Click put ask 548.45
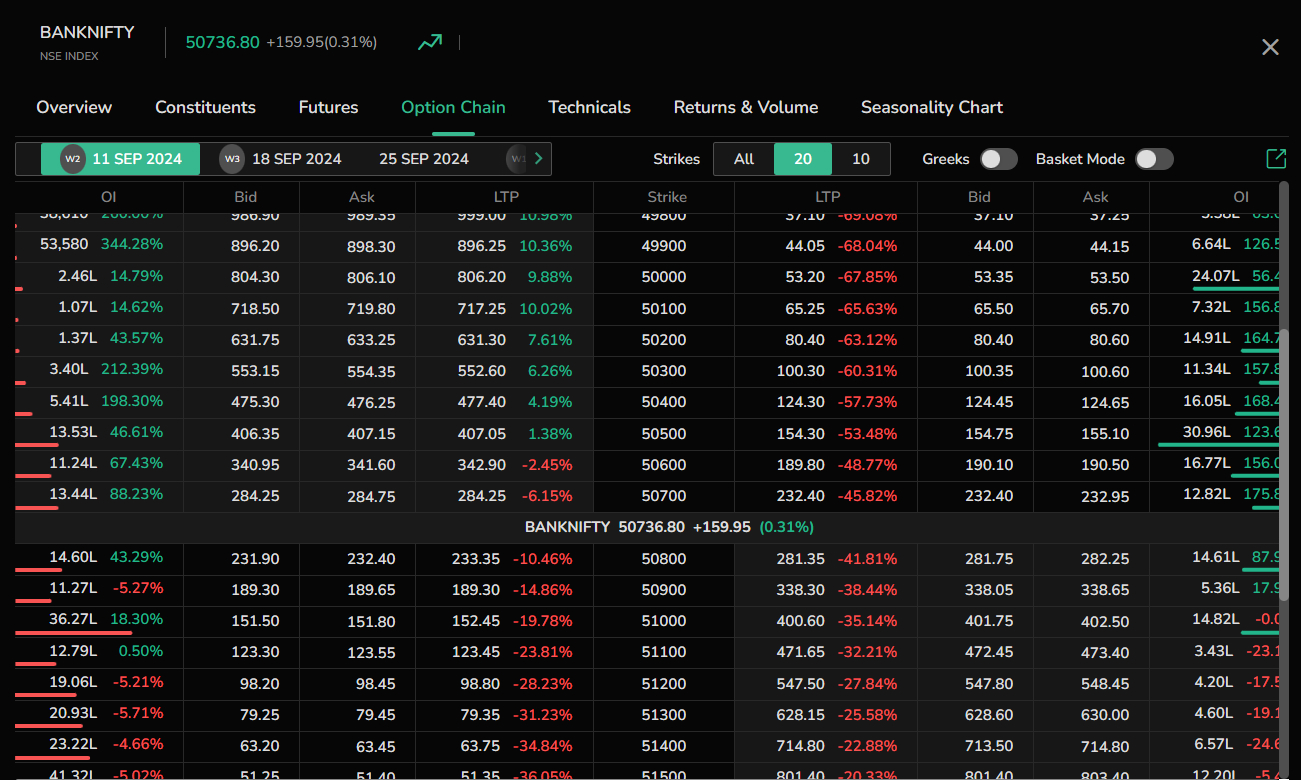The image size is (1301, 780). pos(1106,684)
